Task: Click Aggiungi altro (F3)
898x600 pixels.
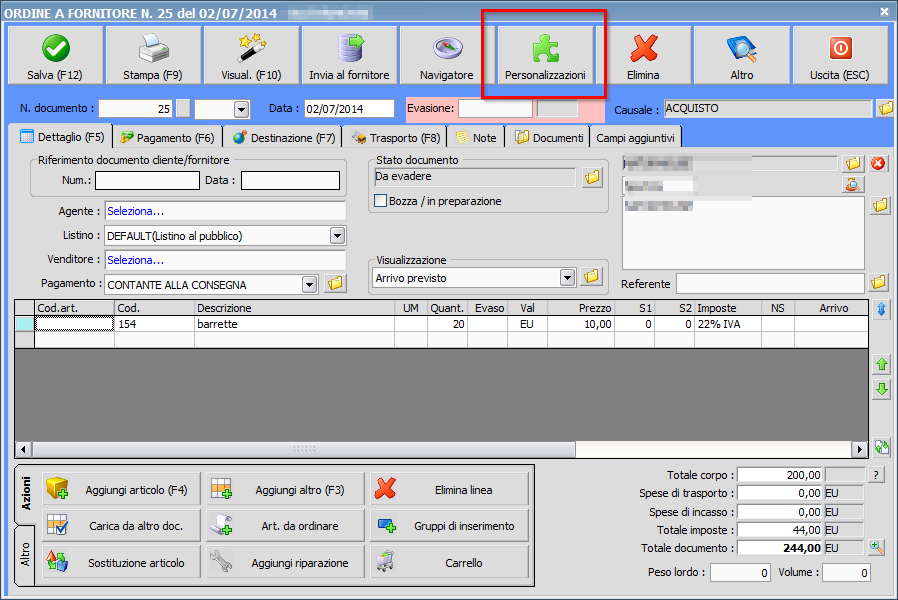Action: click(285, 490)
